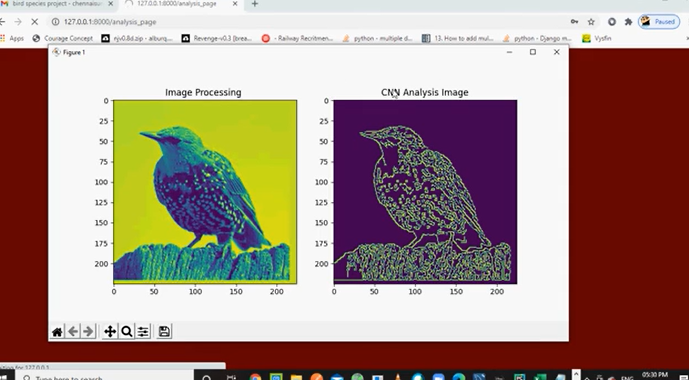Select the Pan axes tool
Screen dimensions: 689x380
click(x=110, y=332)
